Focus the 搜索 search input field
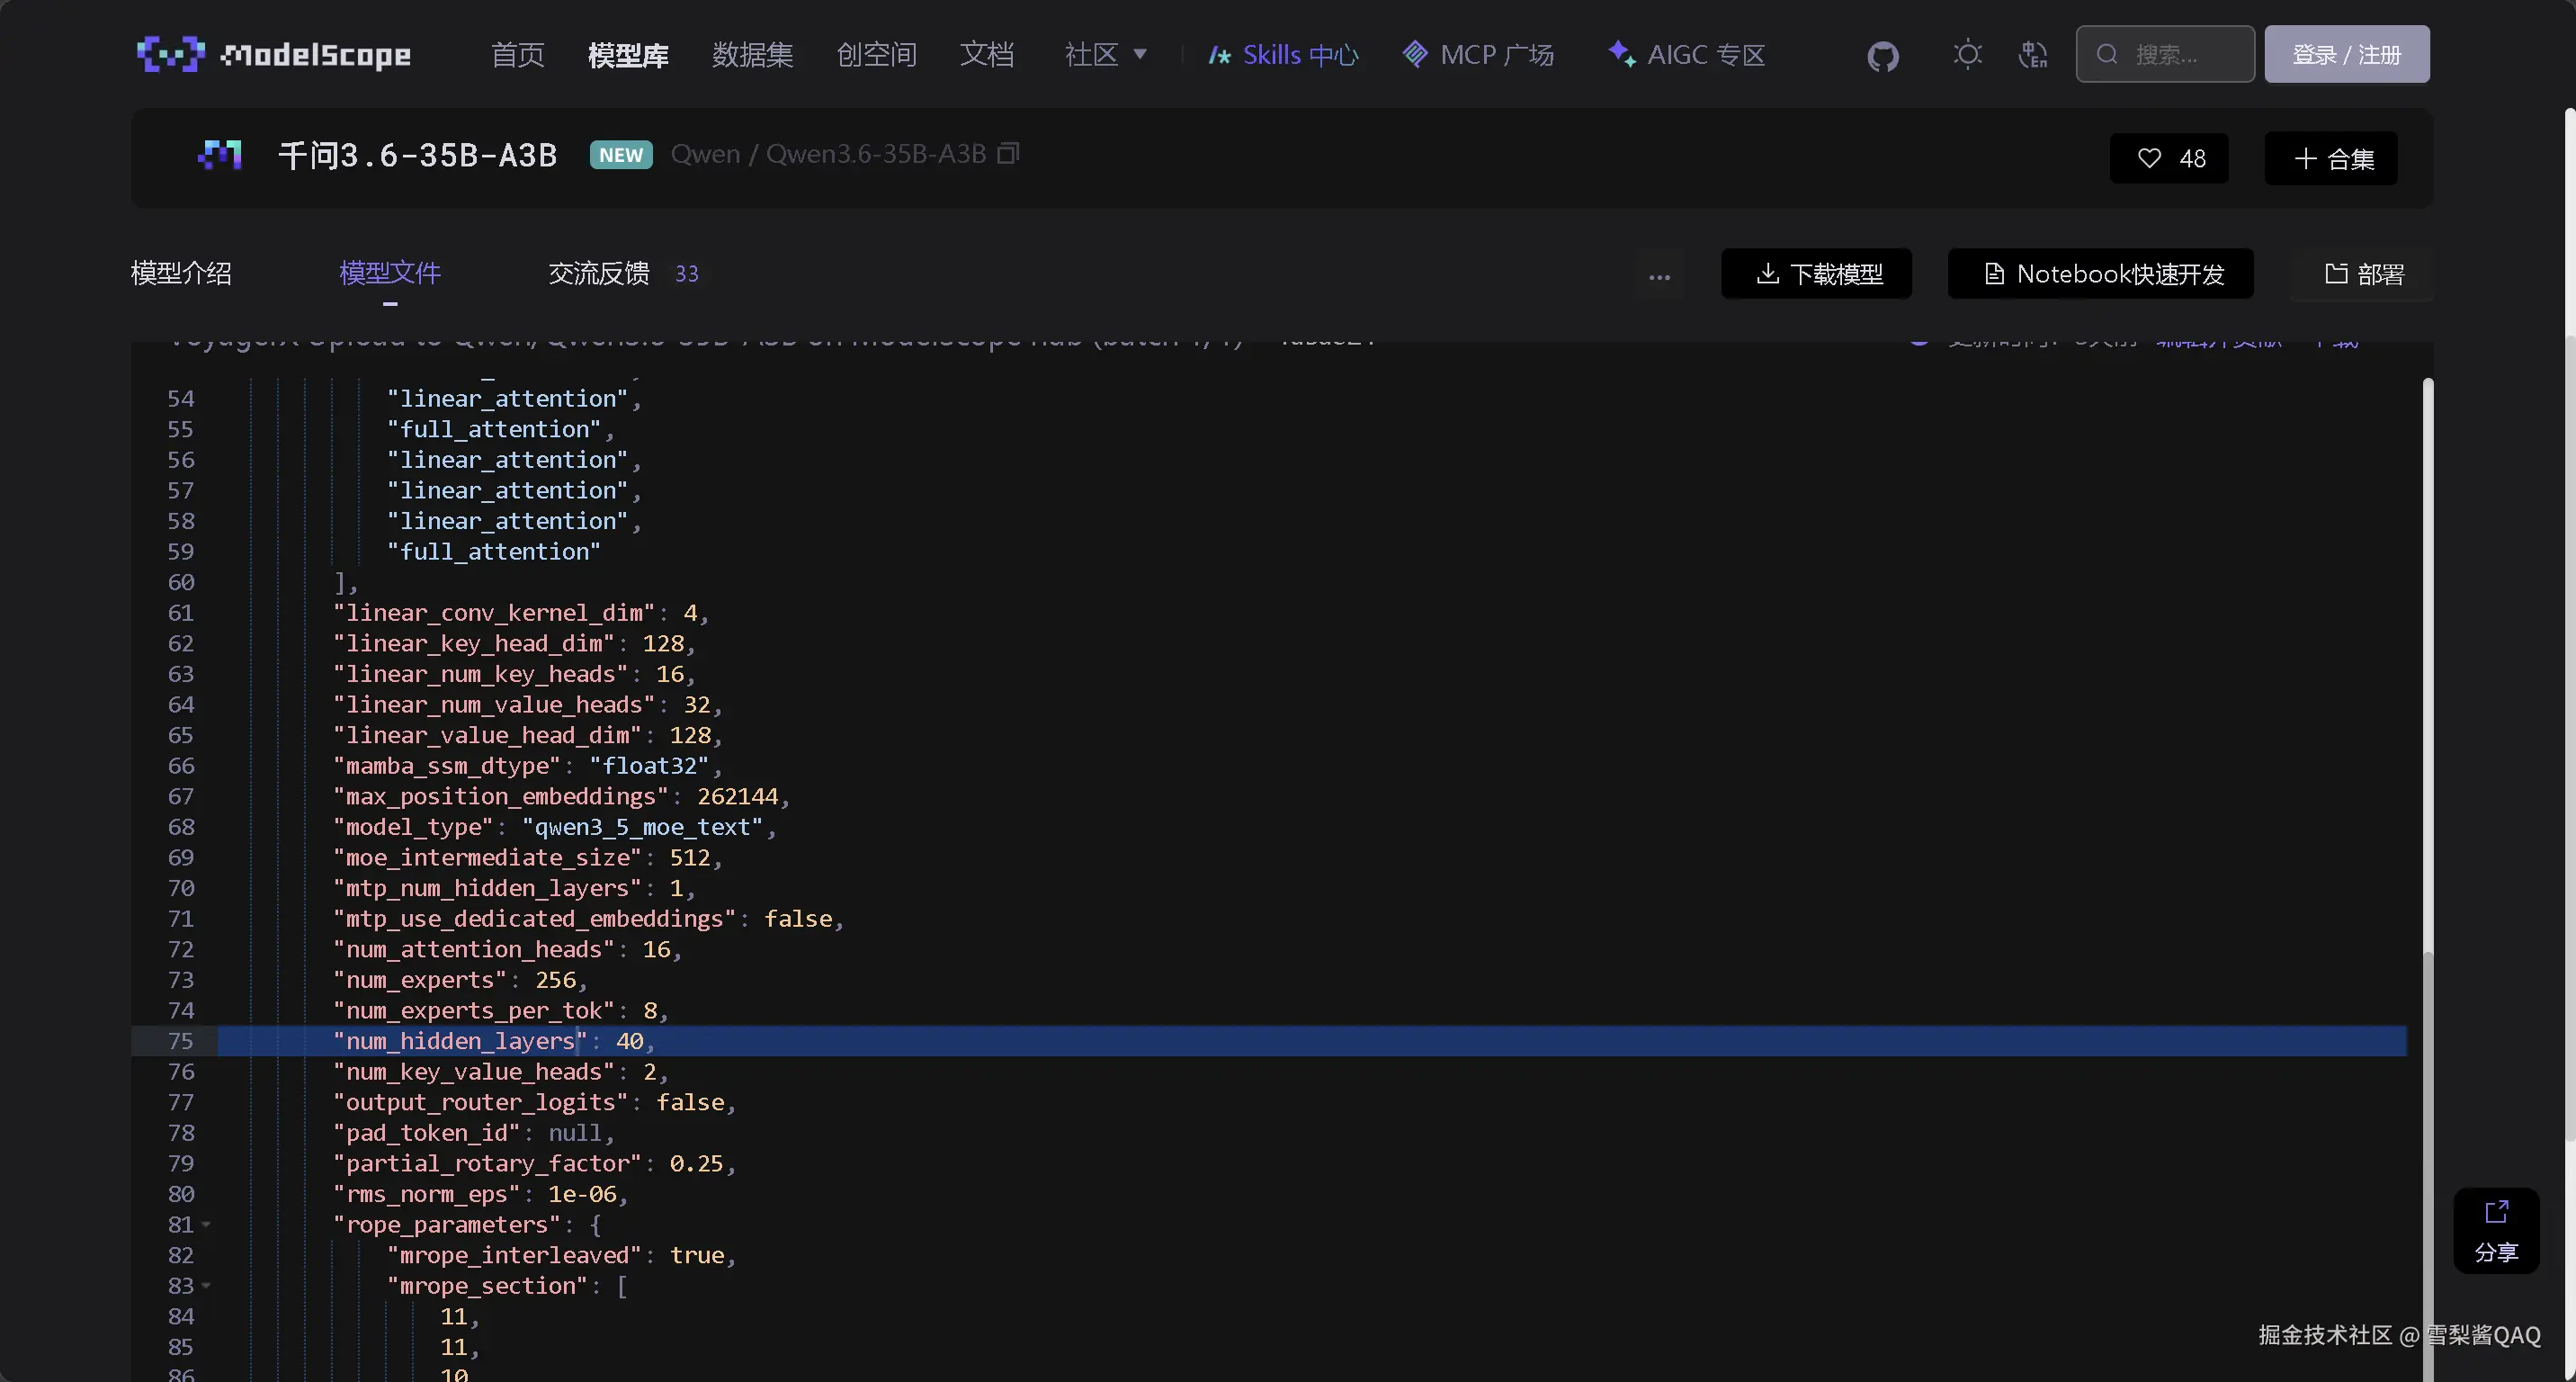The height and width of the screenshot is (1382, 2576). [2180, 54]
